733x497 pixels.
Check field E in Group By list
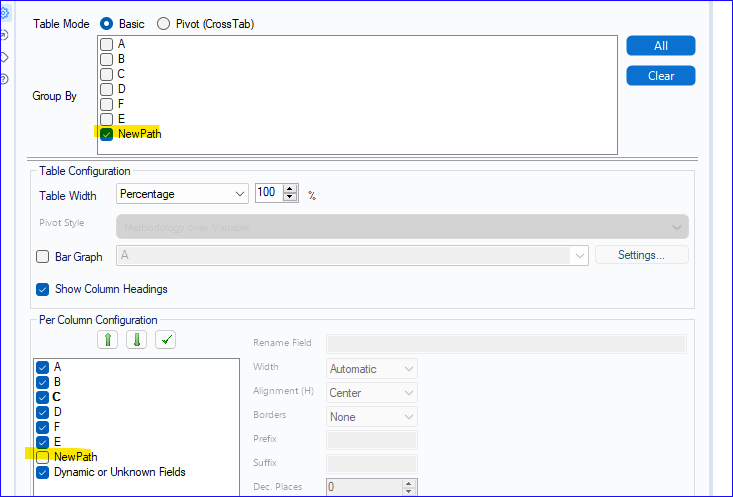point(107,119)
